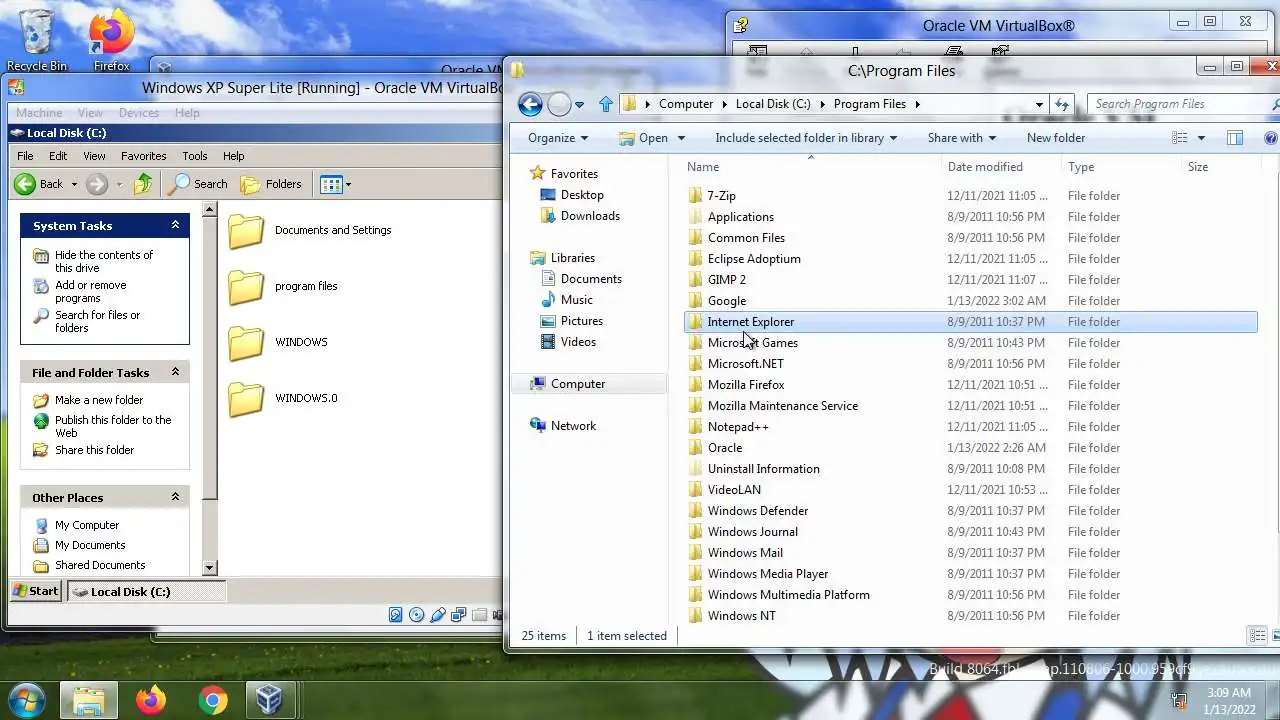Click Share this folder link
This screenshot has height=720, width=1280.
(x=94, y=450)
